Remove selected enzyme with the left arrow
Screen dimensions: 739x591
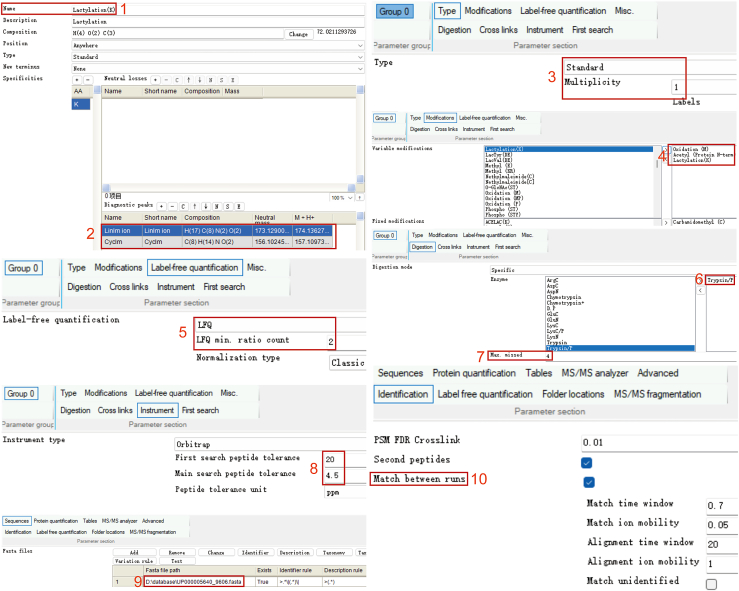point(700,291)
